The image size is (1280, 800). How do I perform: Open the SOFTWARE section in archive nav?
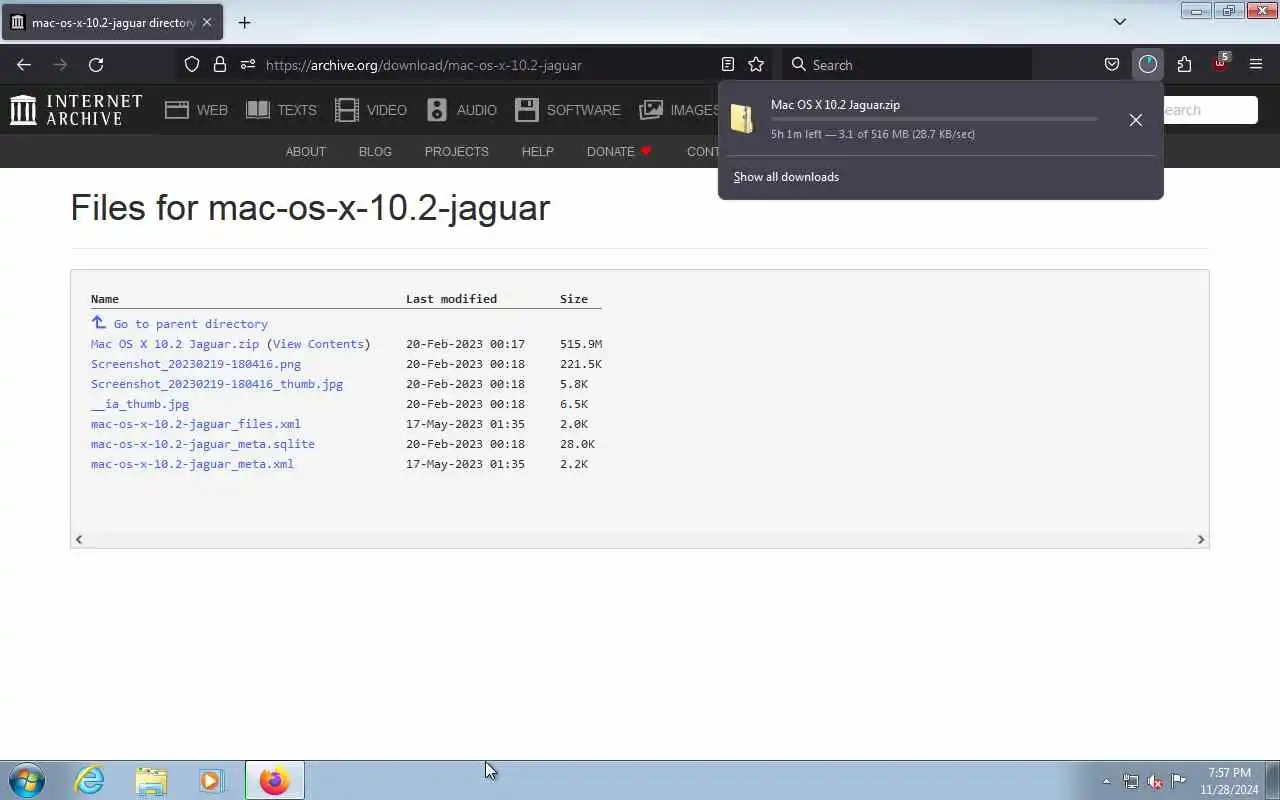coord(568,110)
